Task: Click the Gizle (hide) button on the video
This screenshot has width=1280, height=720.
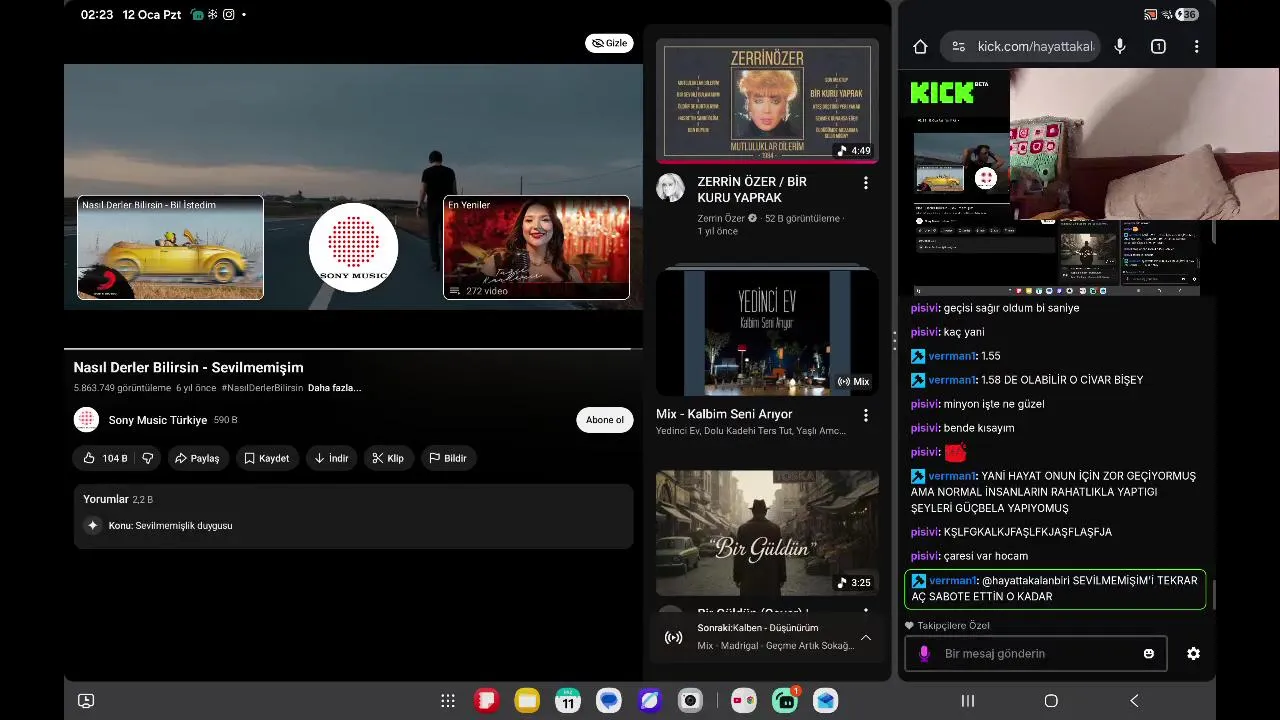Action: (x=609, y=43)
